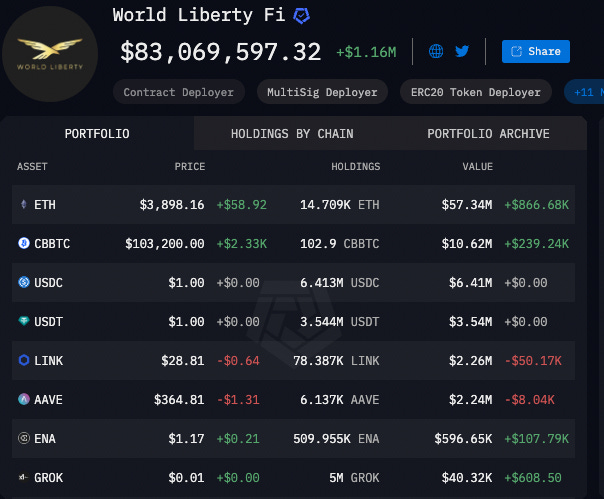Click the GROK token icon
This screenshot has height=499, width=604.
tap(23, 477)
